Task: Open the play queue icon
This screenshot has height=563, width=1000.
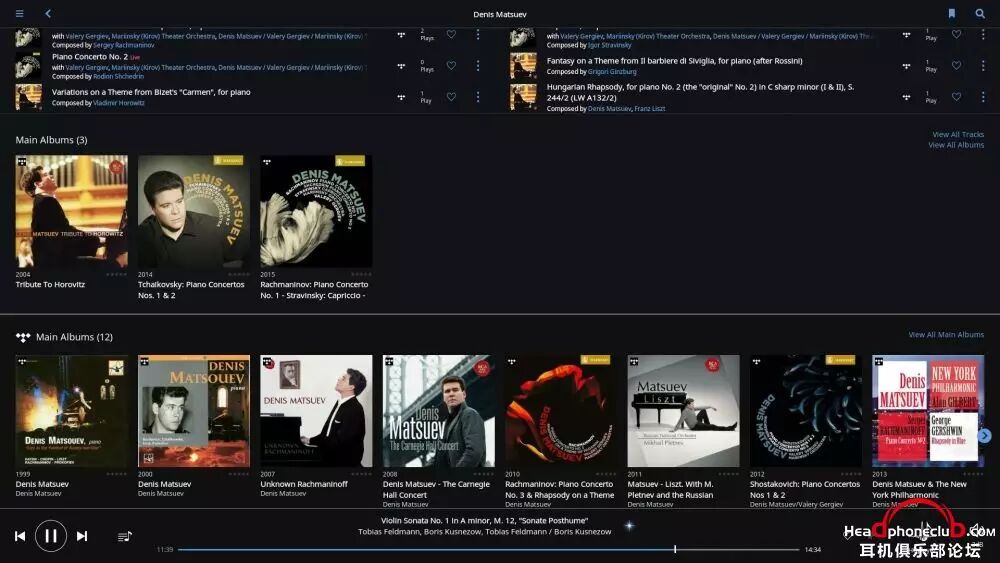Action: [x=125, y=536]
